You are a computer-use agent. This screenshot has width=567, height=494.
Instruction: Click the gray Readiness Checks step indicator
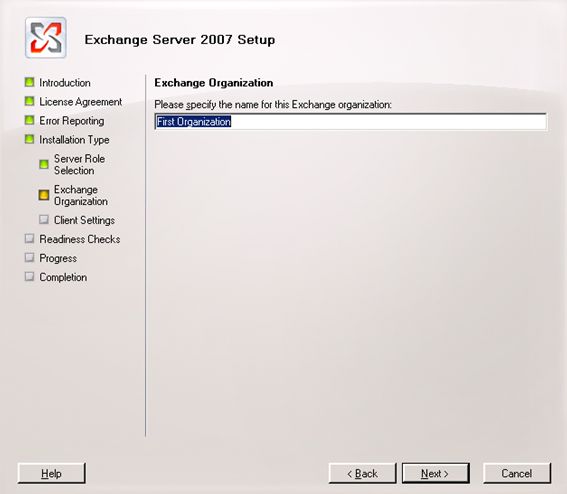(x=29, y=239)
